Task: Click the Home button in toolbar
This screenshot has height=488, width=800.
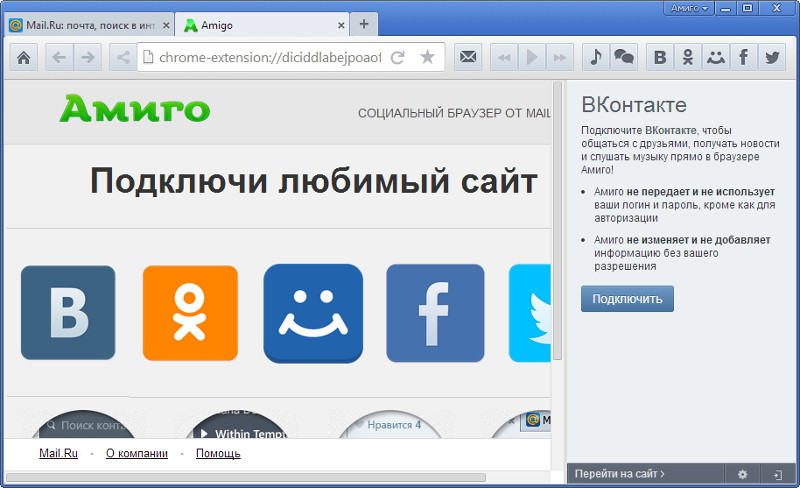Action: click(x=24, y=58)
